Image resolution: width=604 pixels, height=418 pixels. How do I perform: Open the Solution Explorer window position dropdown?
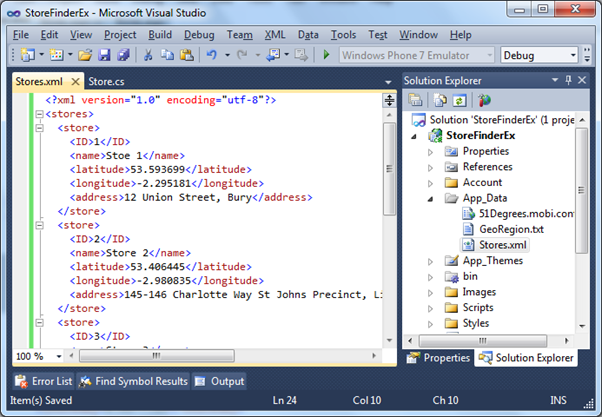coord(555,80)
